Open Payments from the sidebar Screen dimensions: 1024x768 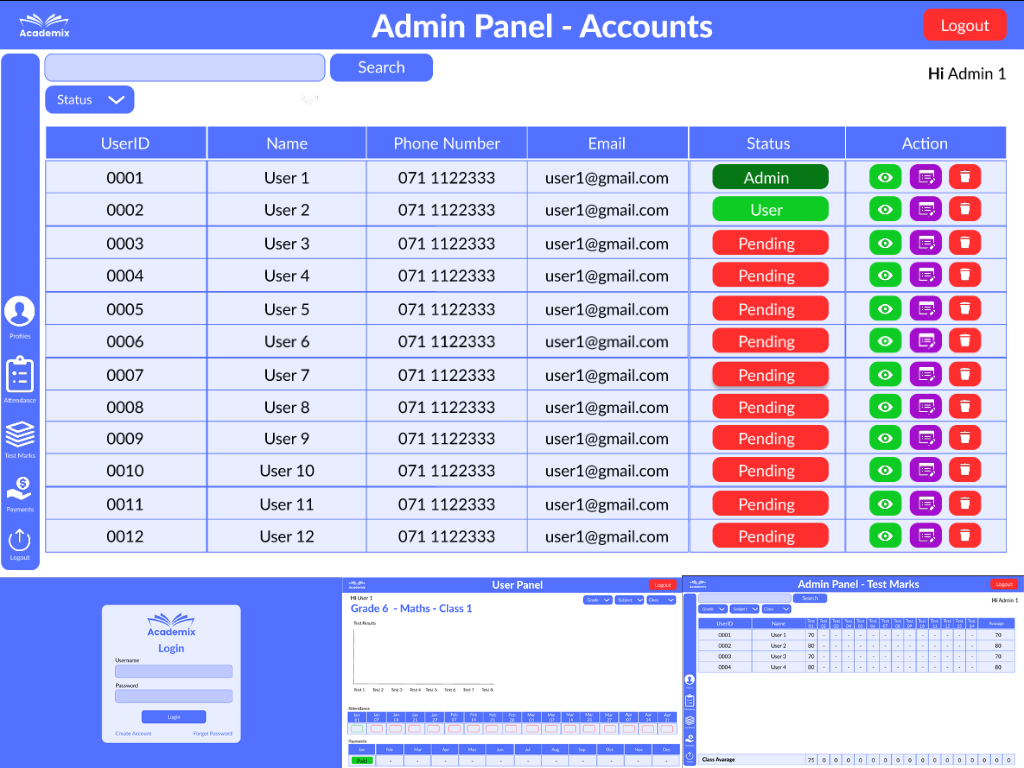coord(20,490)
